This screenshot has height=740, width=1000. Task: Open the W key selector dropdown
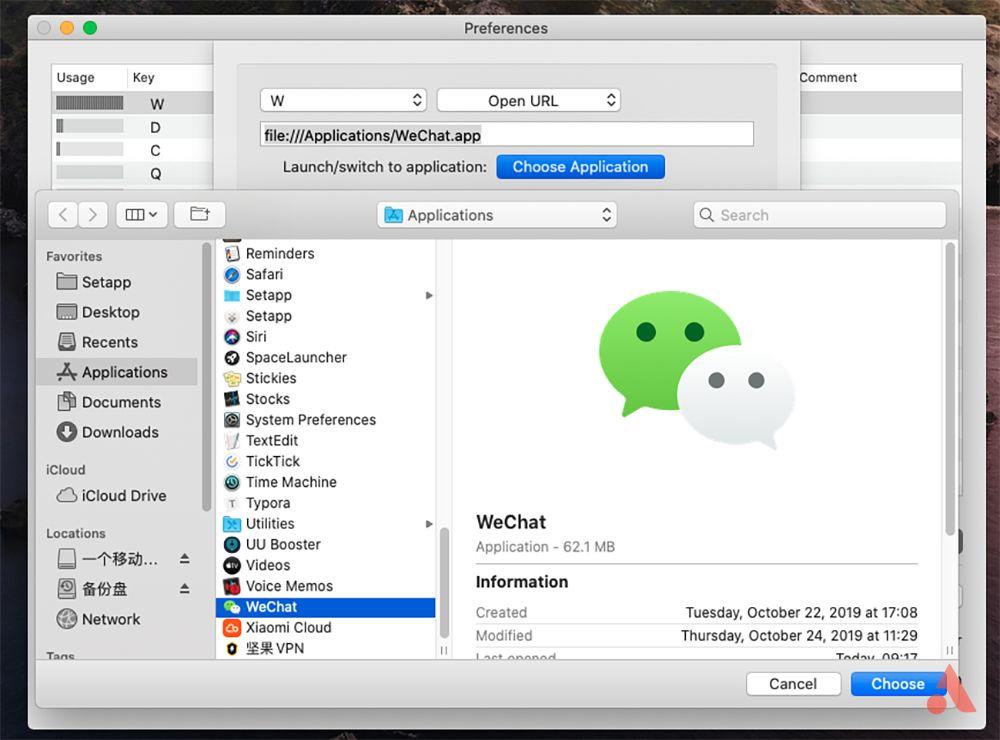pos(345,101)
